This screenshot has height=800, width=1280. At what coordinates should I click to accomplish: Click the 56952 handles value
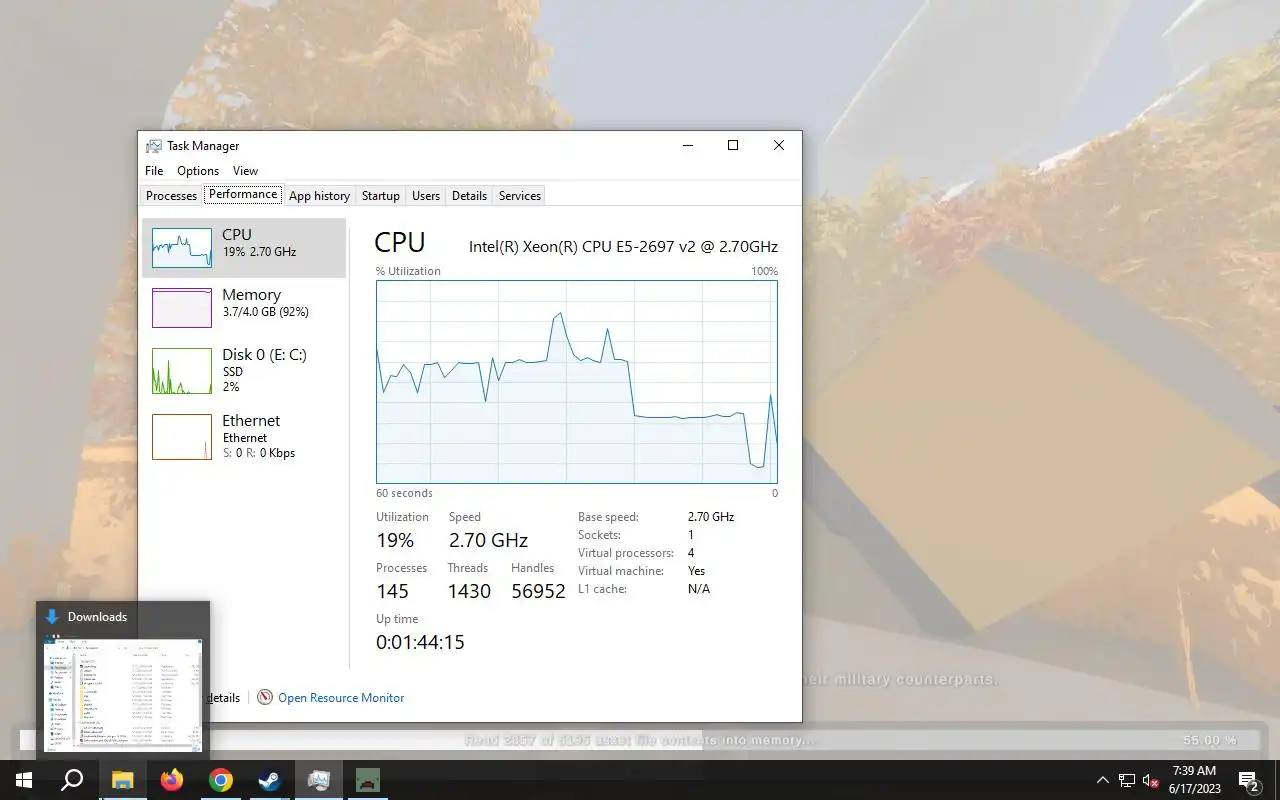538,592
